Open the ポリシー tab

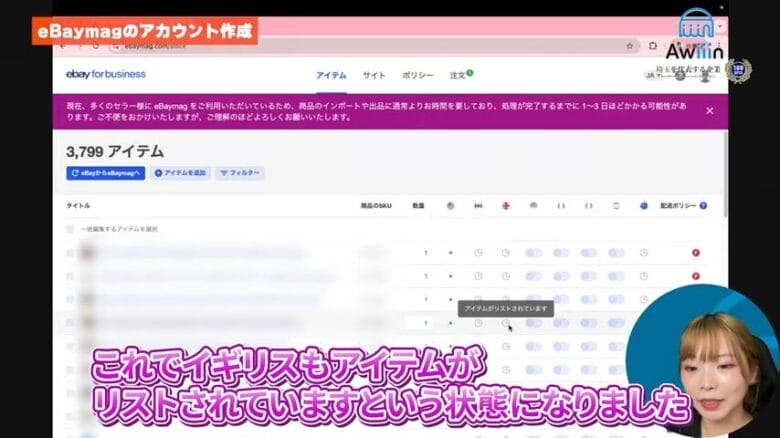click(x=417, y=75)
